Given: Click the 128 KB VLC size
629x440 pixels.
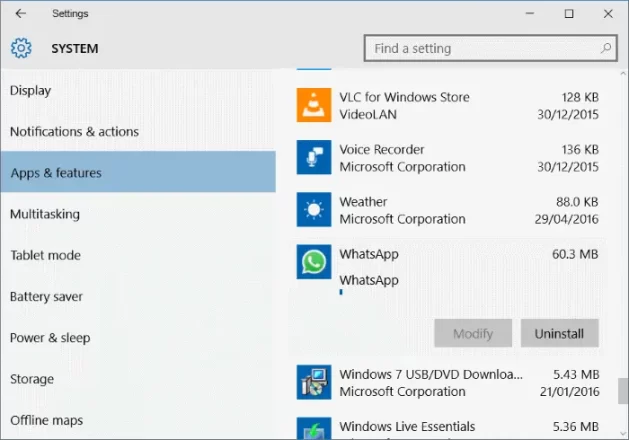Looking at the screenshot, I should point(580,97).
